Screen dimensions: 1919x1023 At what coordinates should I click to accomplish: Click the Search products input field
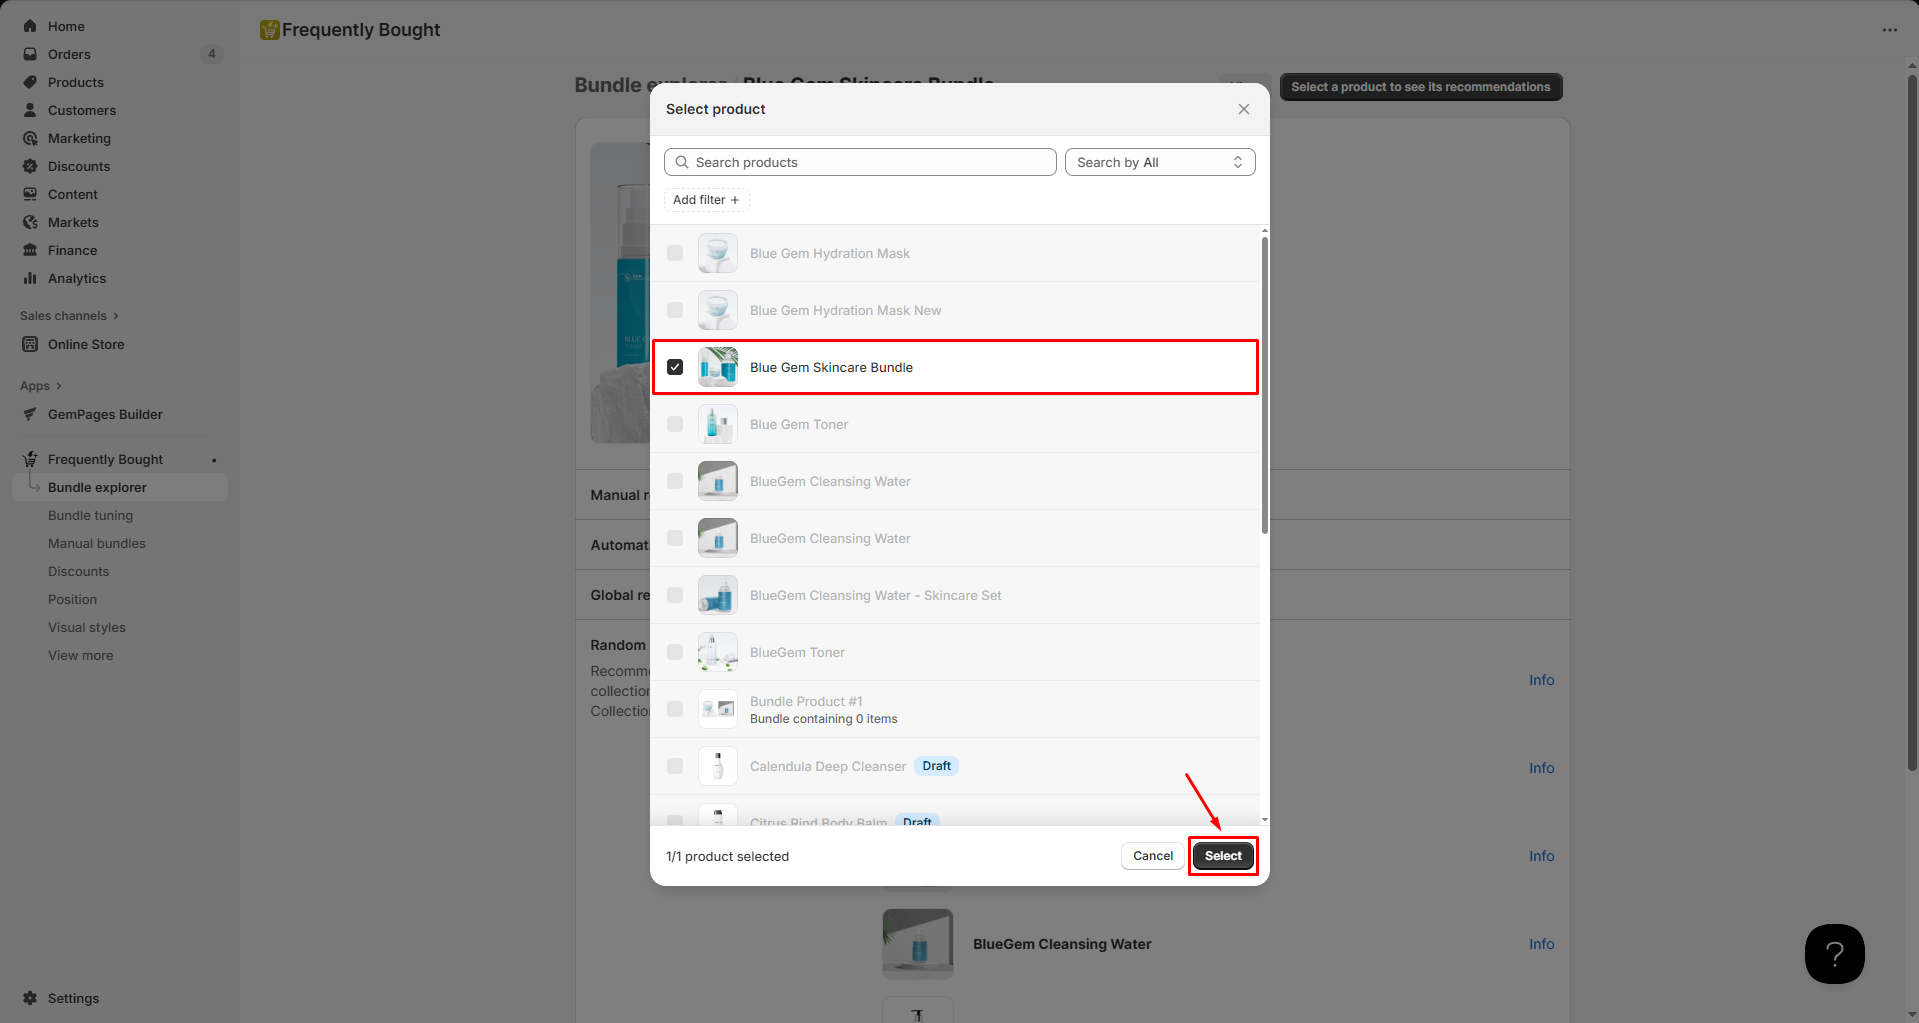tap(860, 162)
